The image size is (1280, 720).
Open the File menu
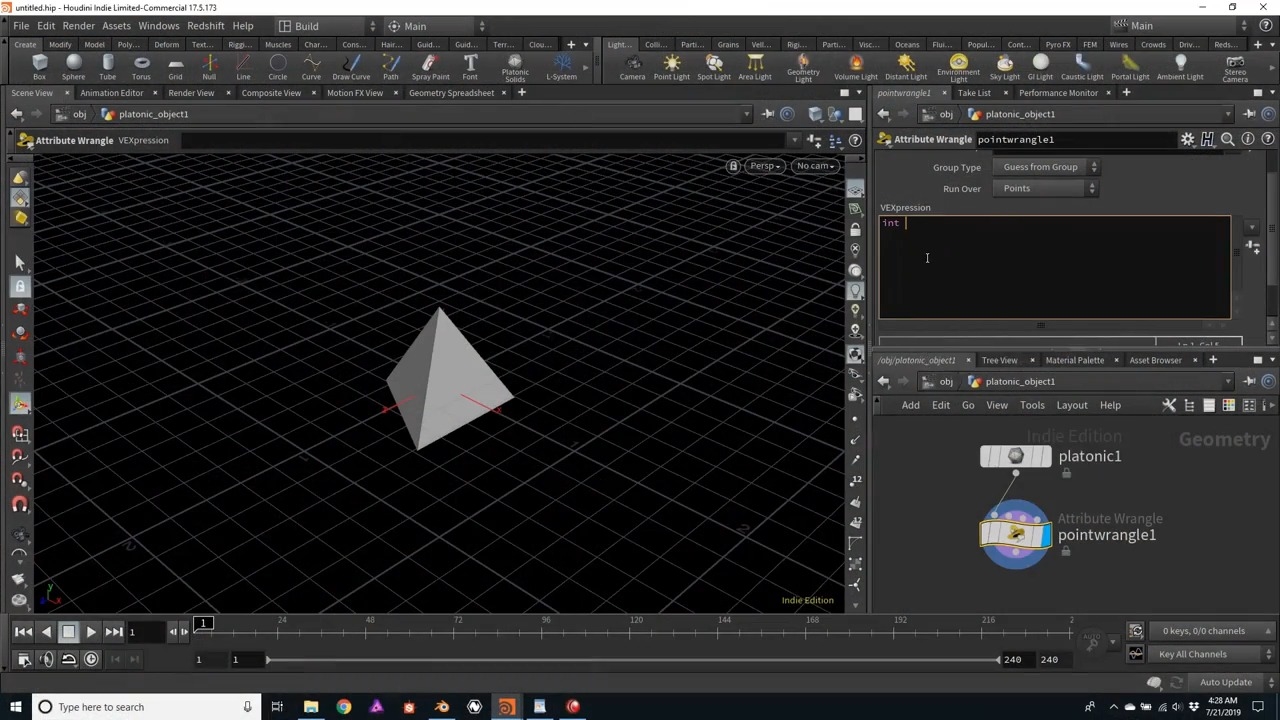[21, 26]
